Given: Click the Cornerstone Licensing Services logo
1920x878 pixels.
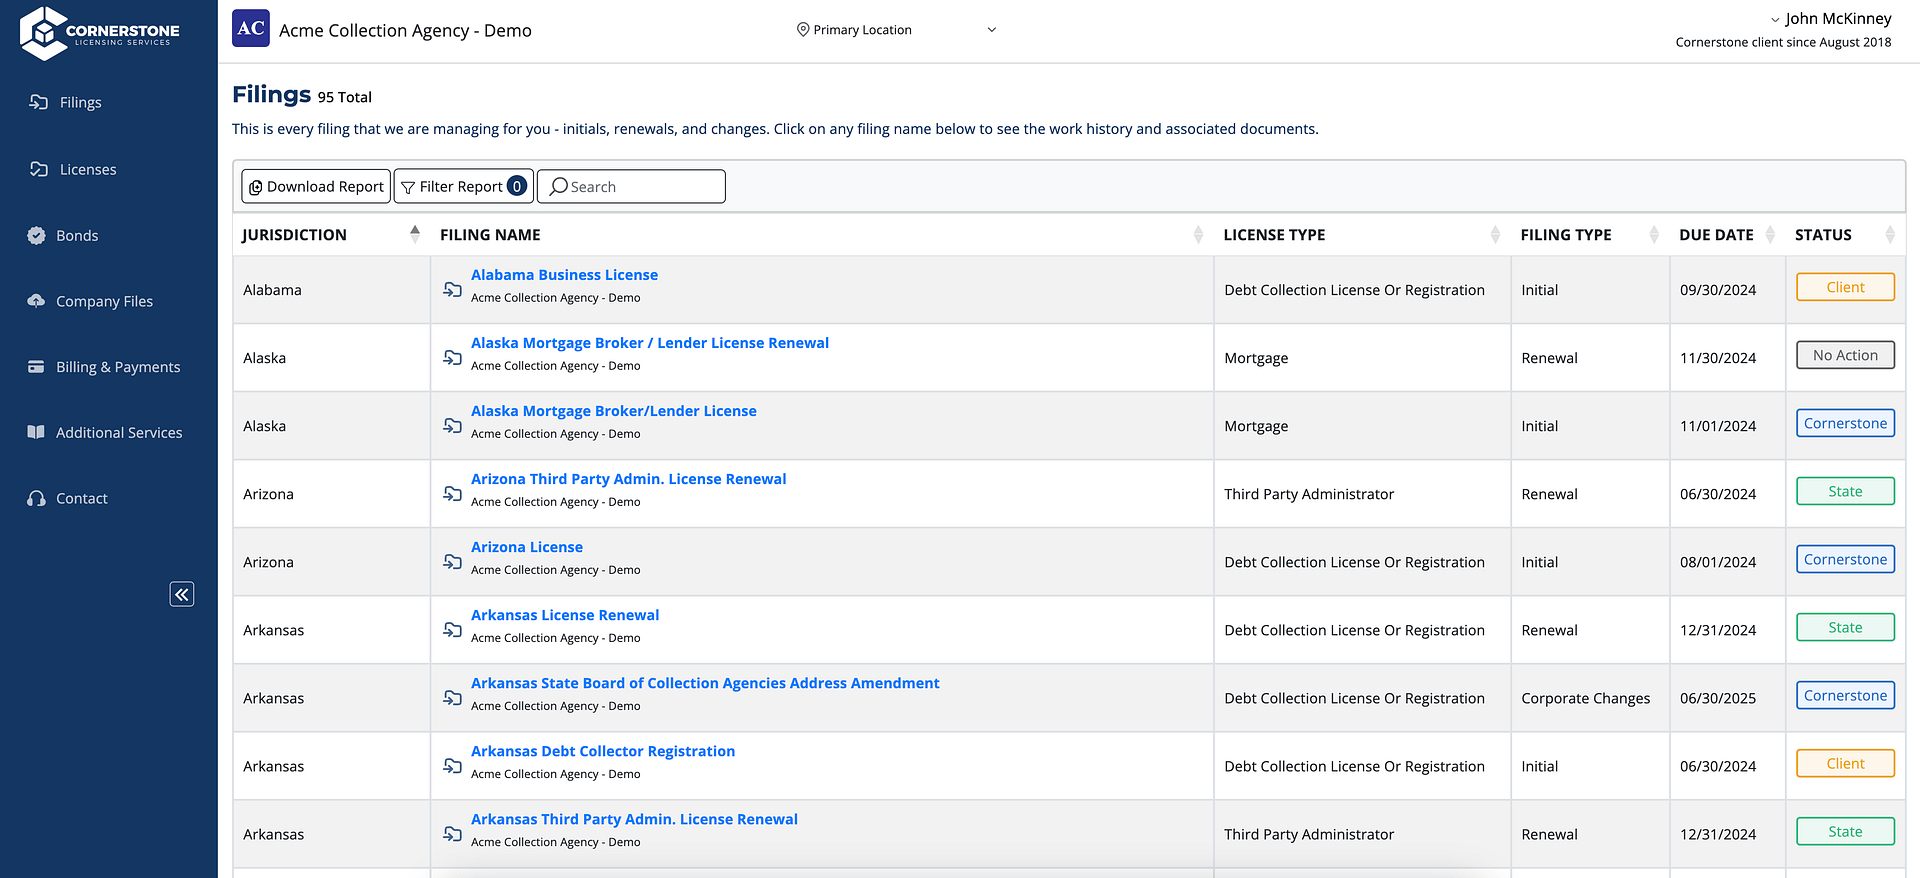Looking at the screenshot, I should 99,32.
